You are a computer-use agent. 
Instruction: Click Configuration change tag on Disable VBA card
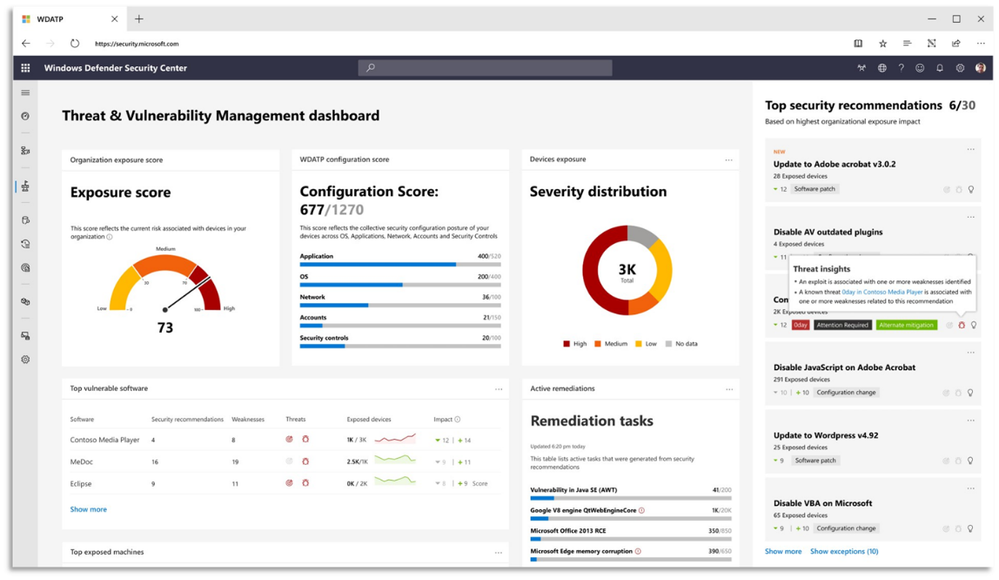click(x=846, y=528)
